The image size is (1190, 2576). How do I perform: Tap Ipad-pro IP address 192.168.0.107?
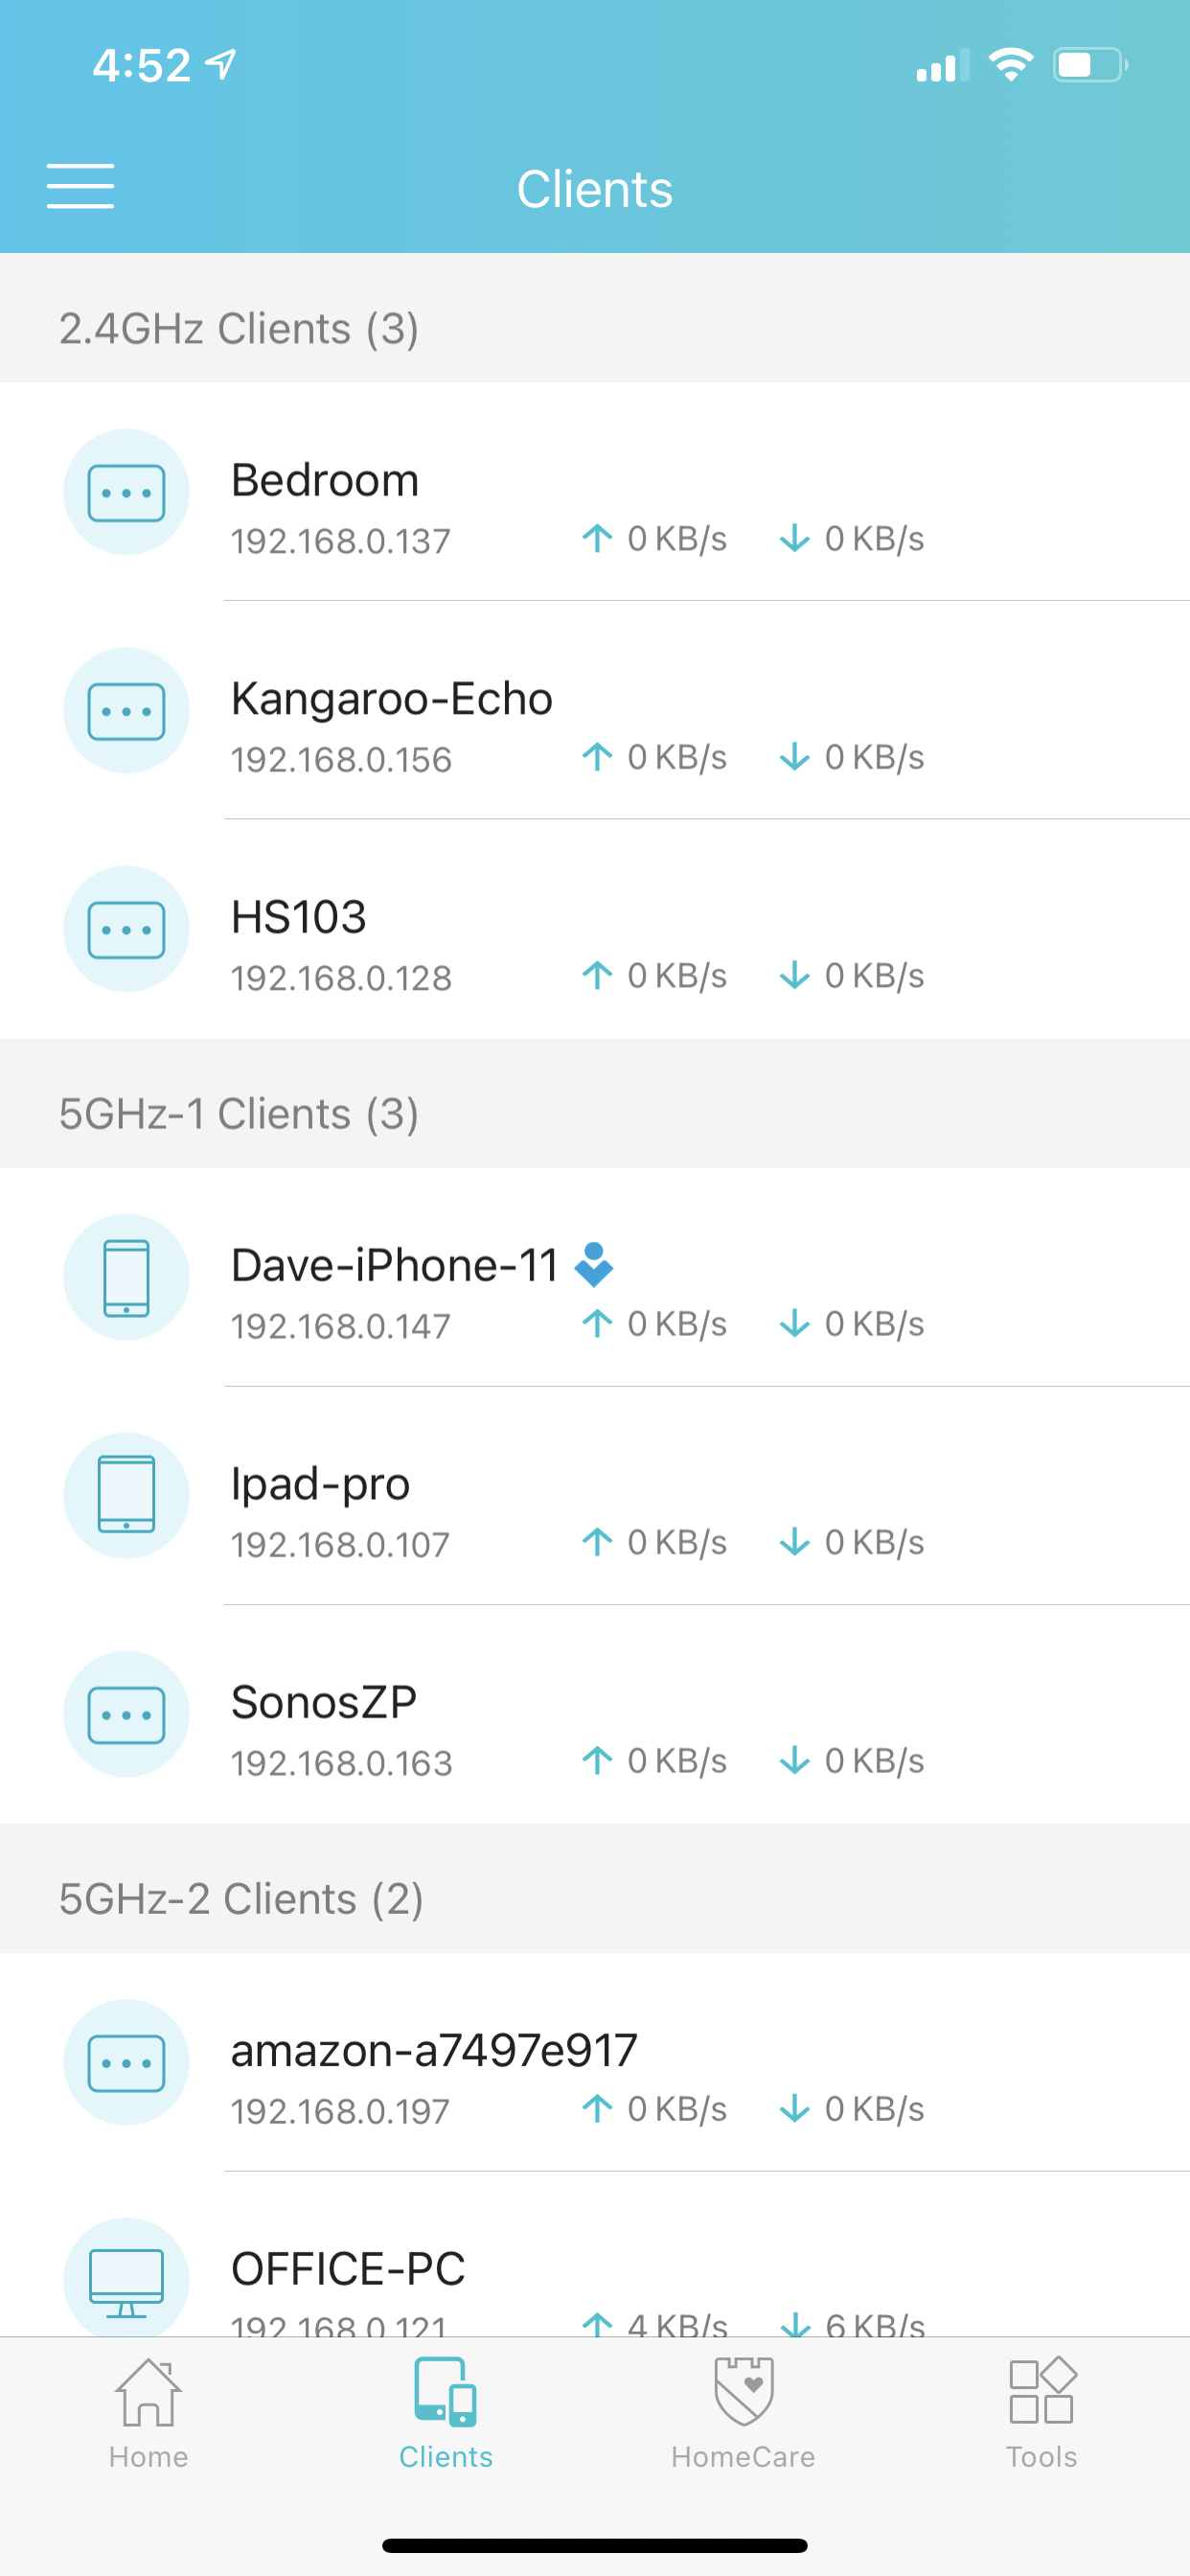pyautogui.click(x=340, y=1545)
